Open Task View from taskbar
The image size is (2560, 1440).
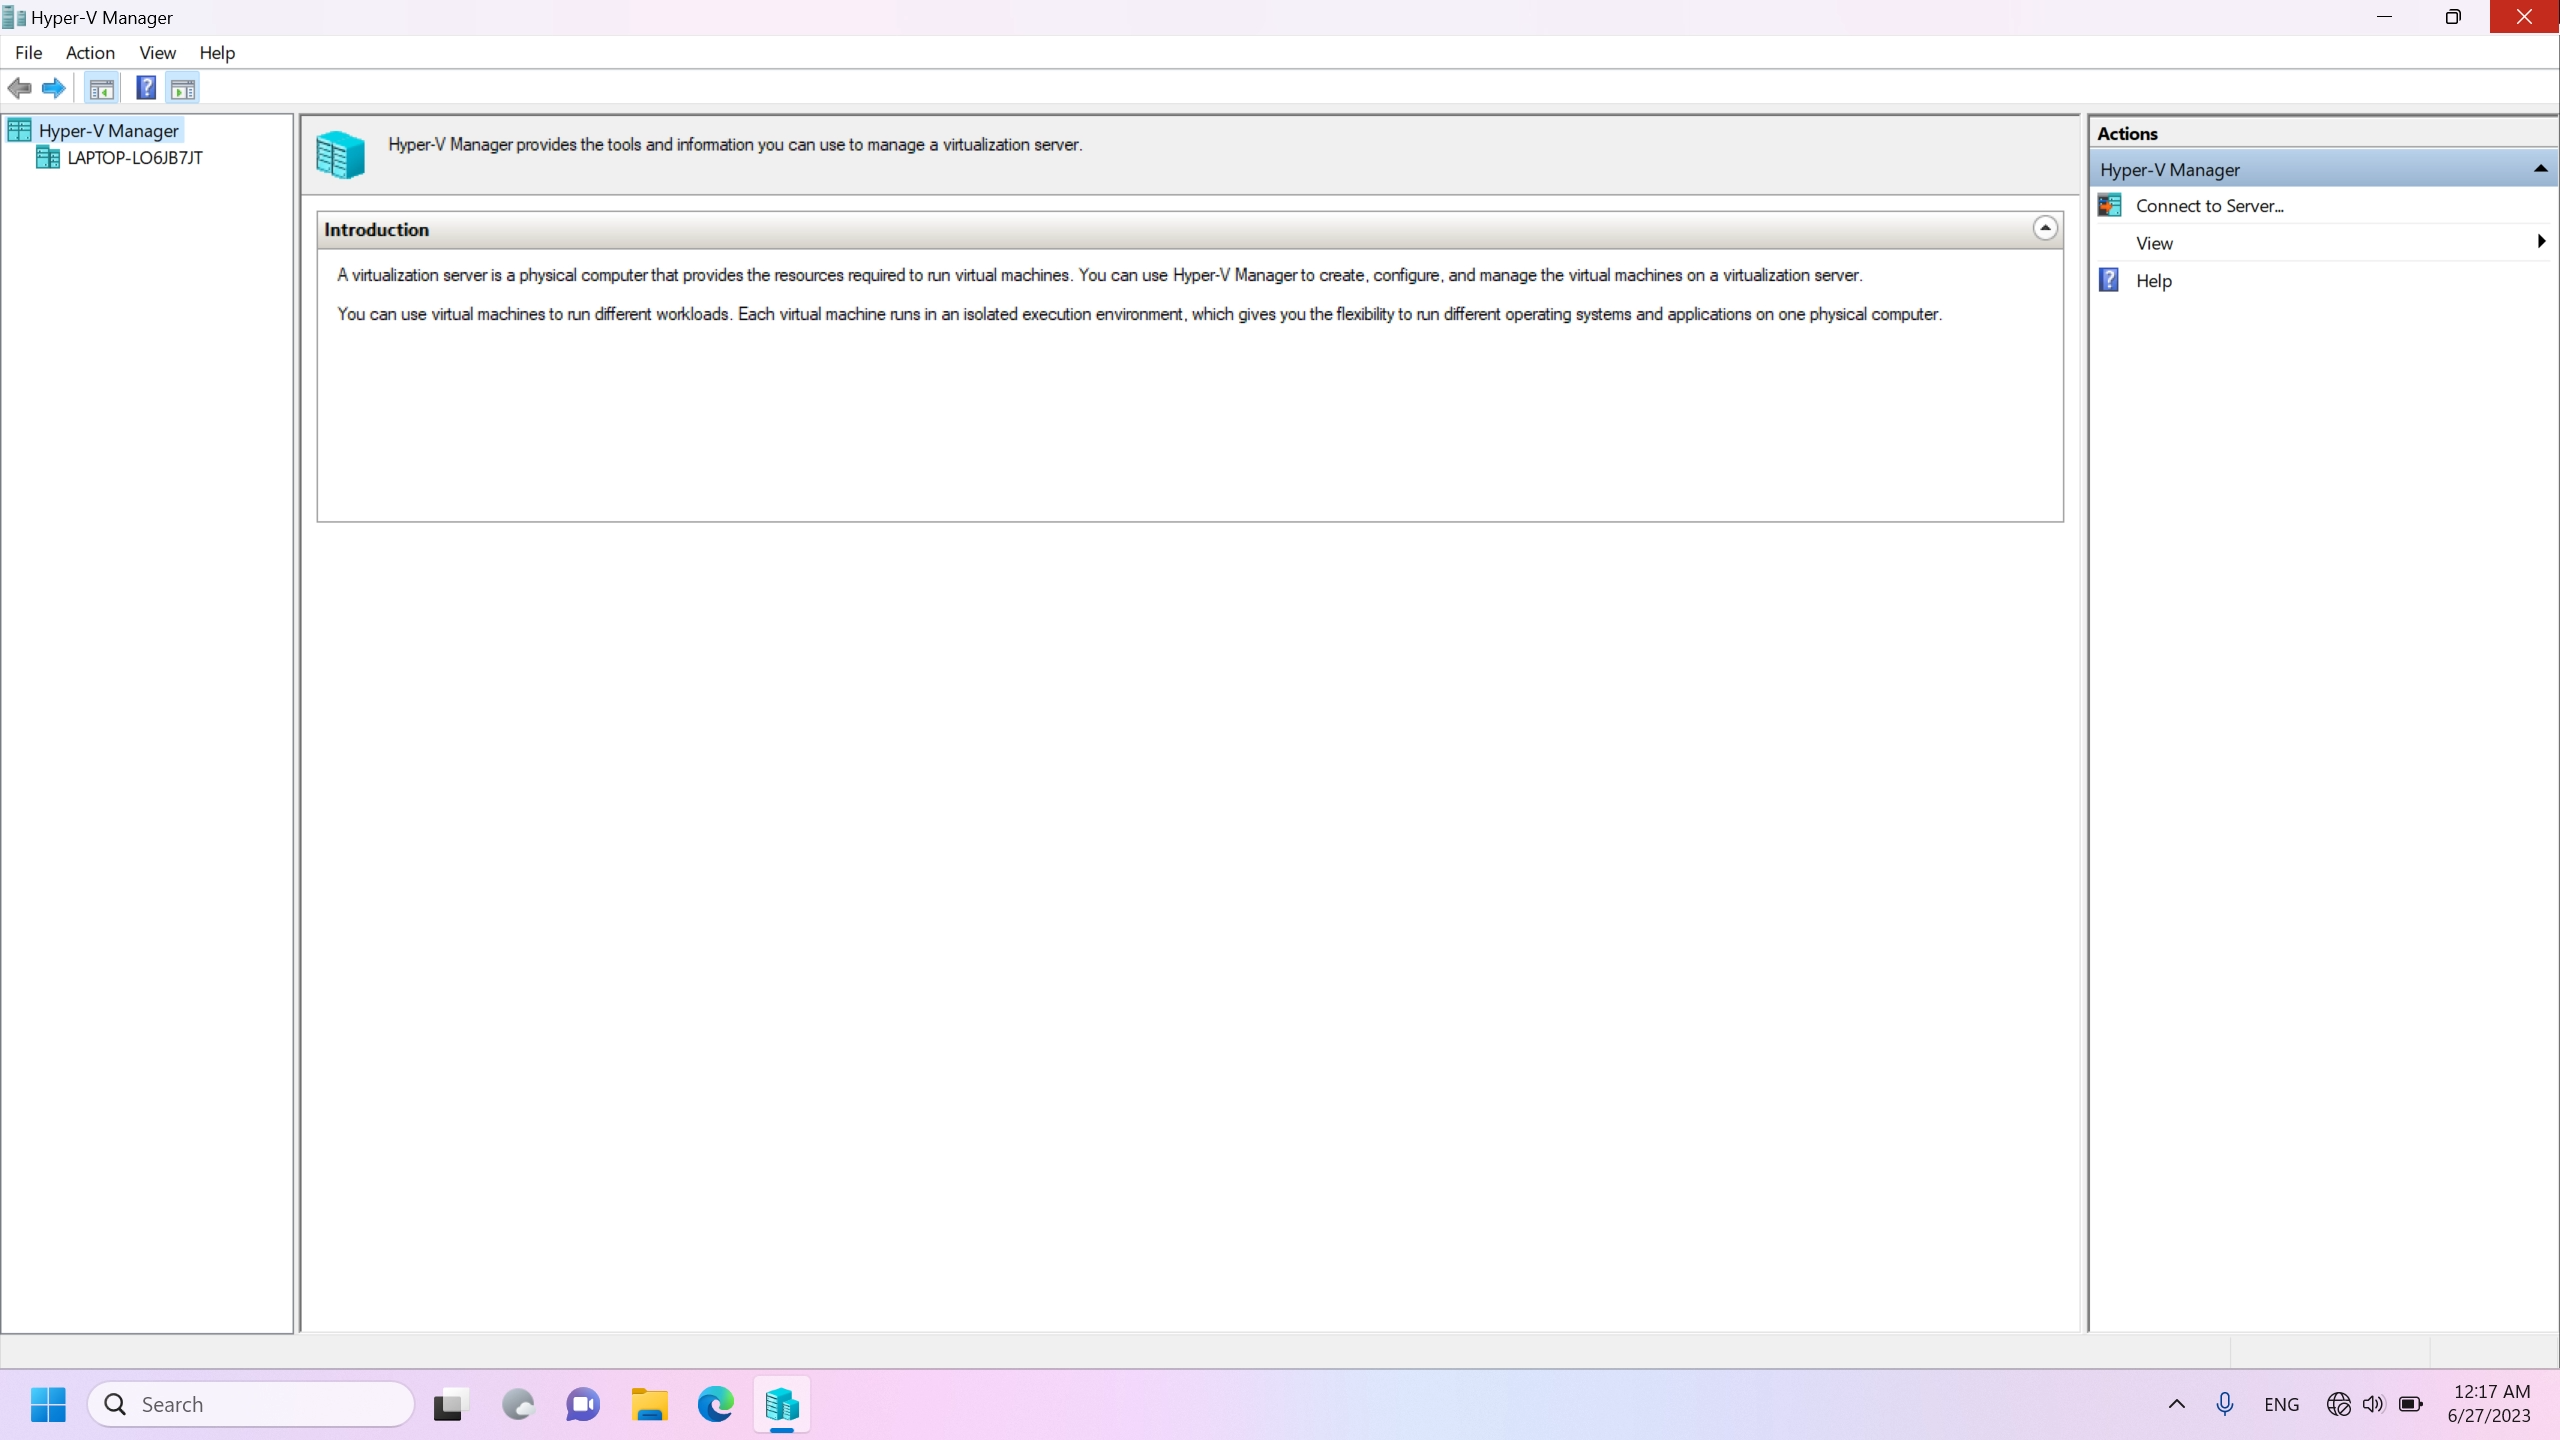pyautogui.click(x=452, y=1404)
